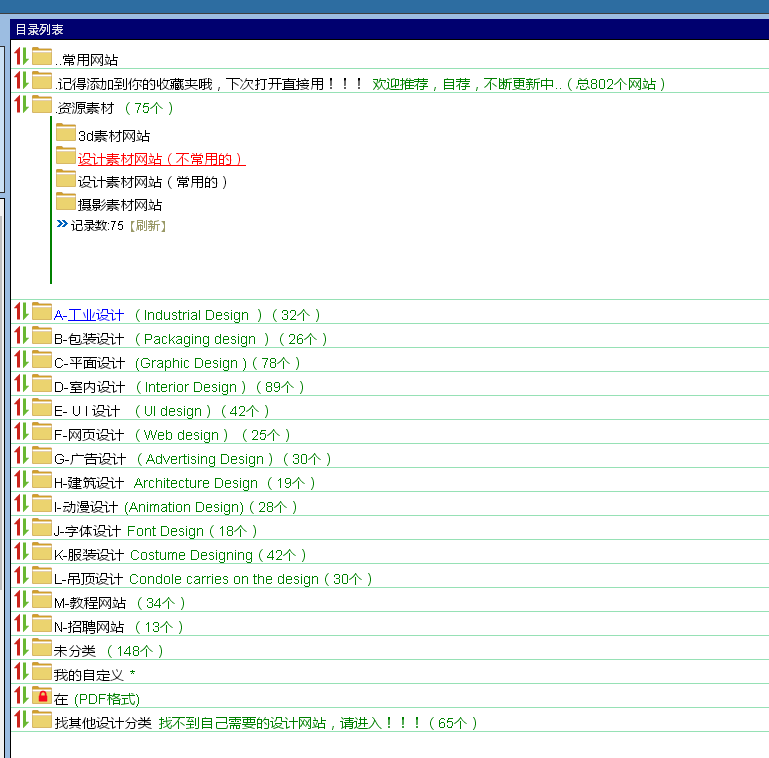Click the folder icon for 我的自定义
The height and width of the screenshot is (758, 769).
(x=42, y=671)
